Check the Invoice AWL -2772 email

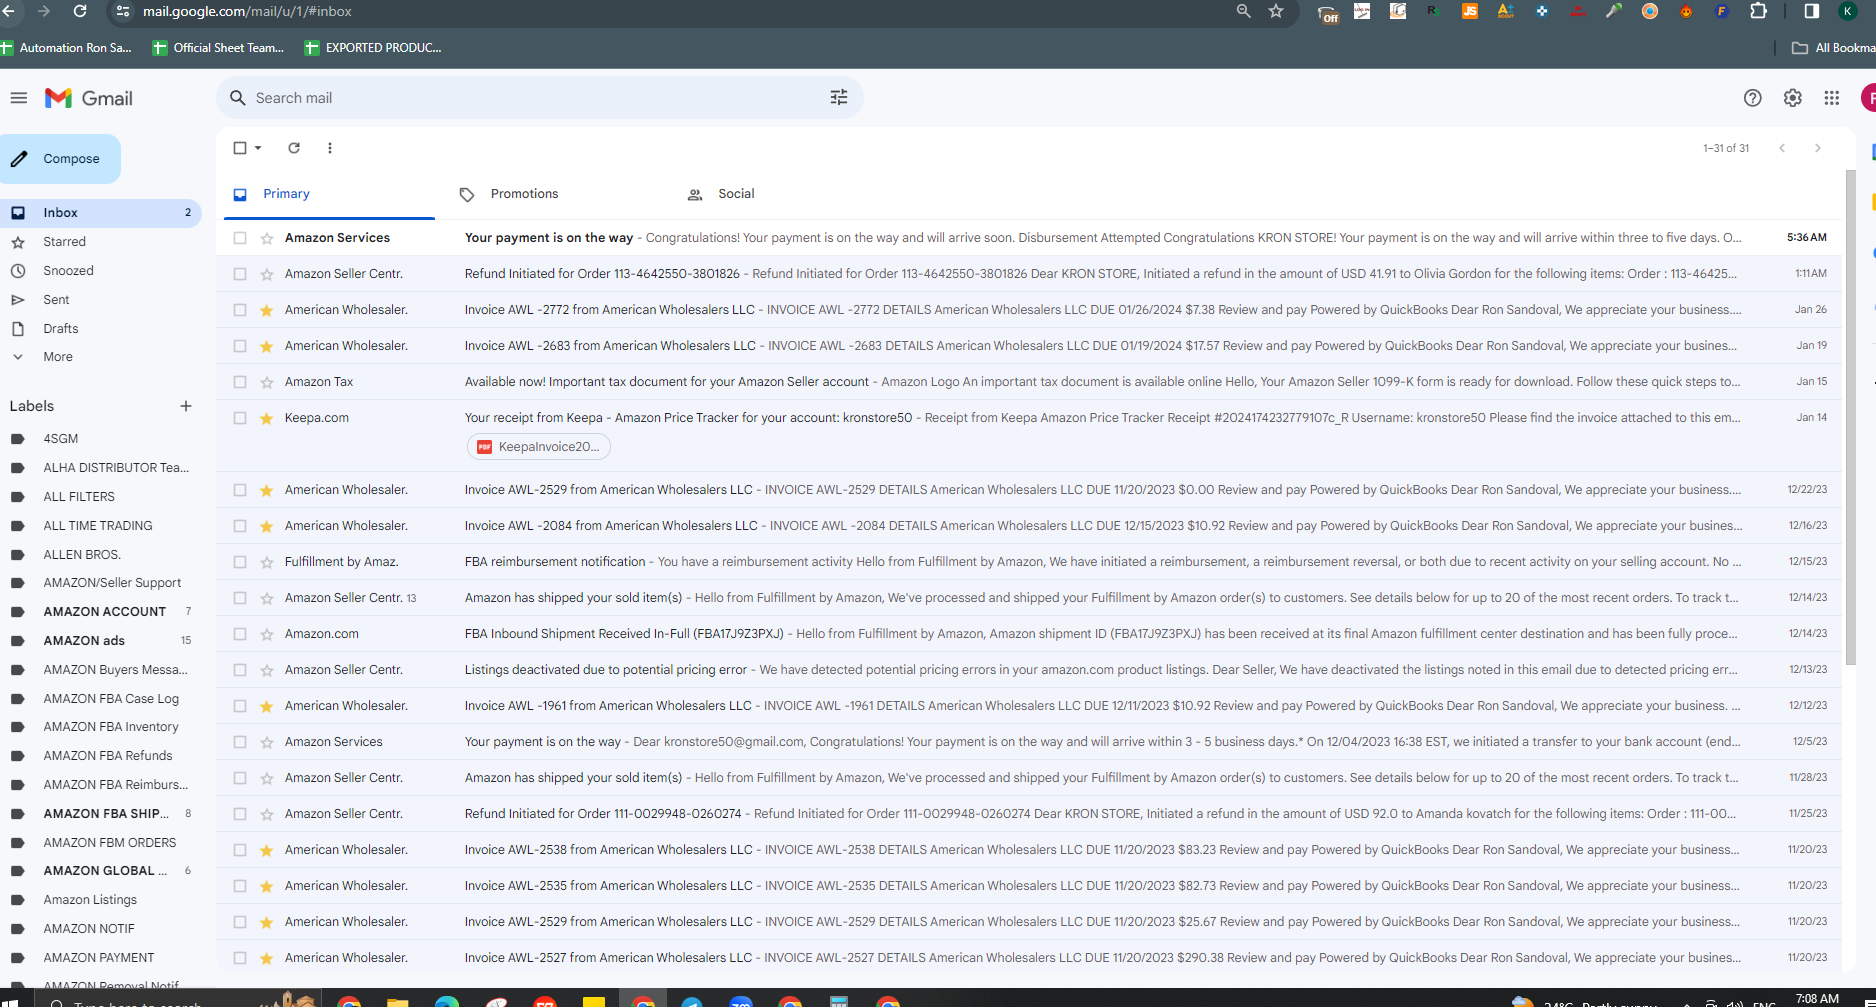coord(240,310)
